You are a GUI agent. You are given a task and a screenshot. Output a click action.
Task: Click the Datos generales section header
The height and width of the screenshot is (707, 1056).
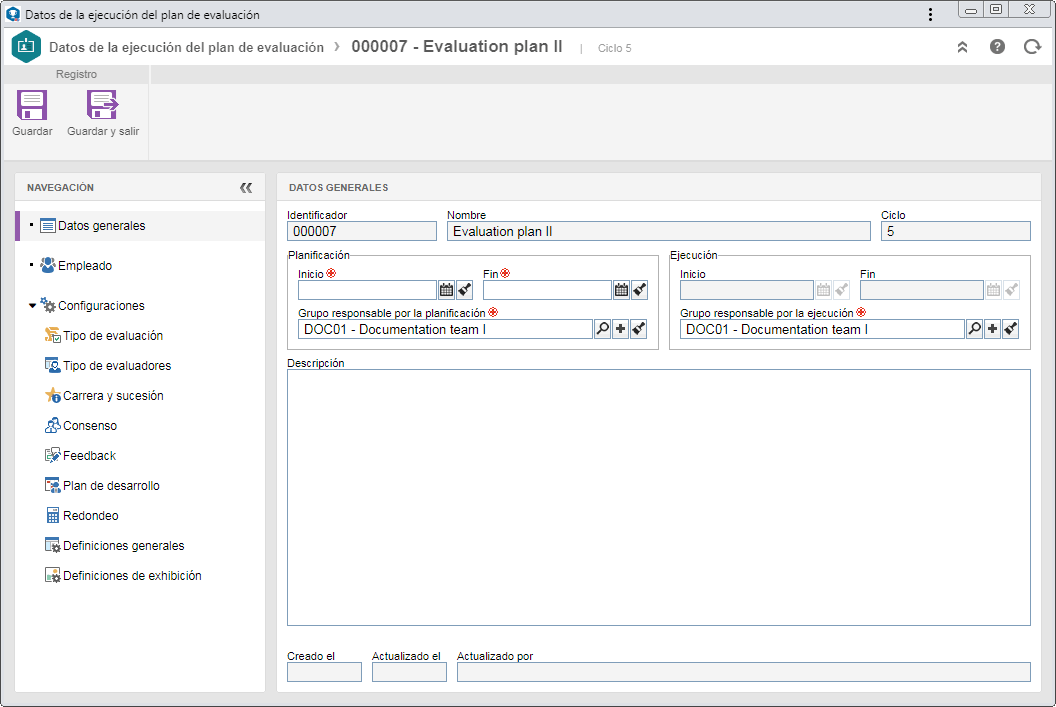tap(339, 188)
